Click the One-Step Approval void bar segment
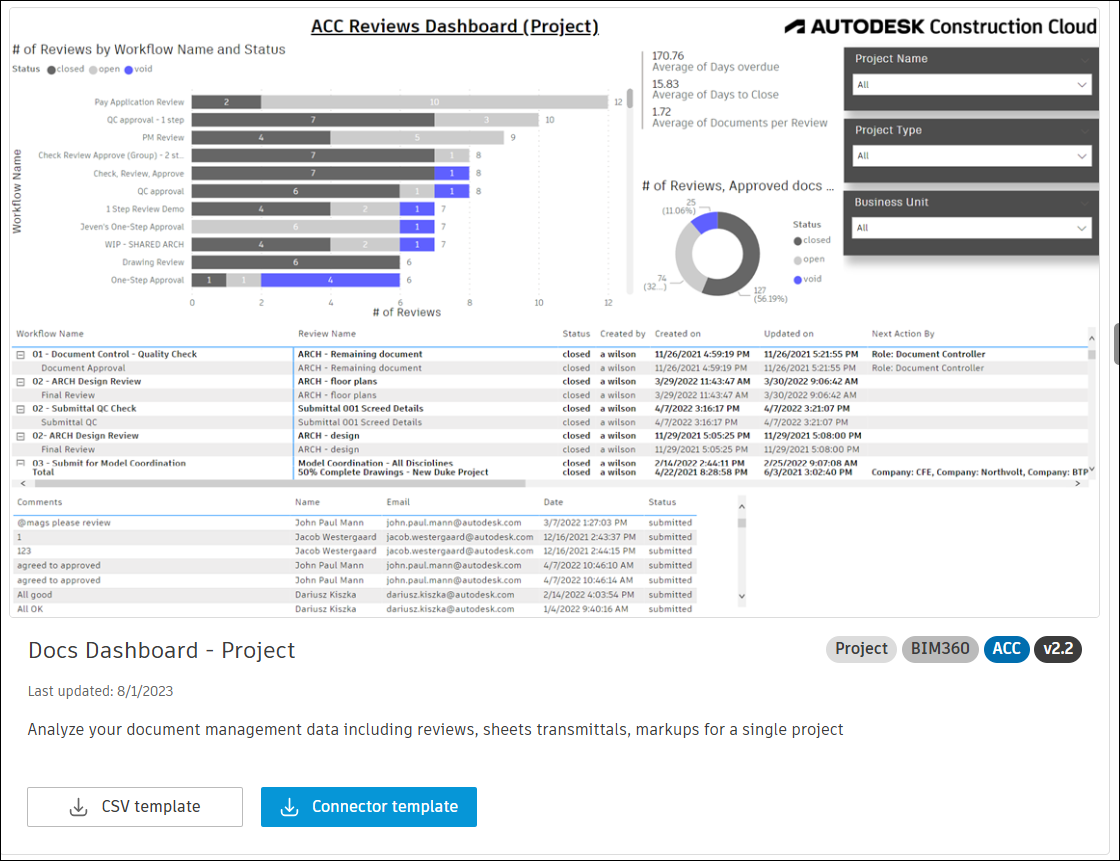Image resolution: width=1120 pixels, height=861 pixels. [330, 280]
